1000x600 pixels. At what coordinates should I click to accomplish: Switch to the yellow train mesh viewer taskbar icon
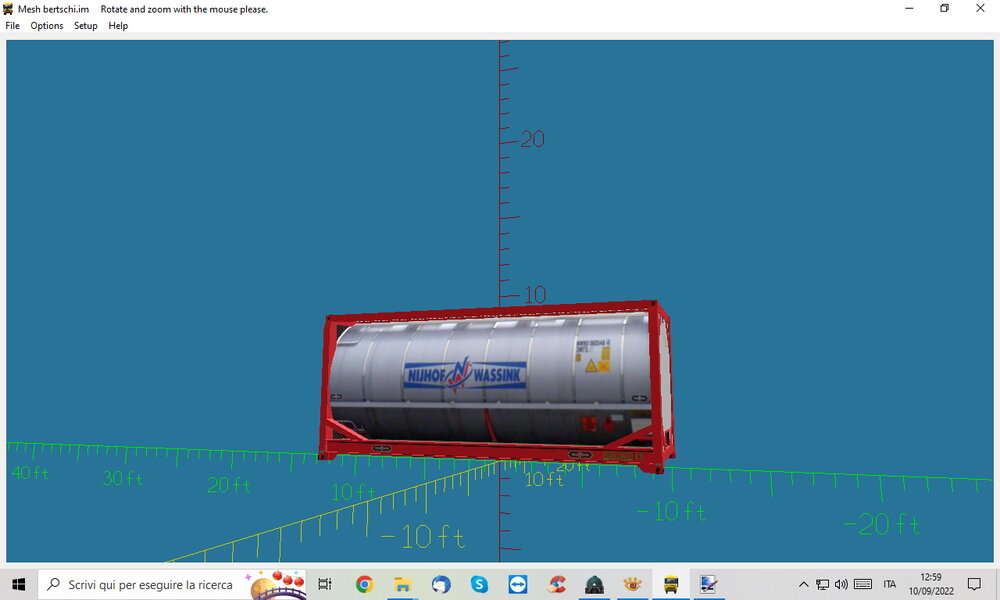click(671, 584)
